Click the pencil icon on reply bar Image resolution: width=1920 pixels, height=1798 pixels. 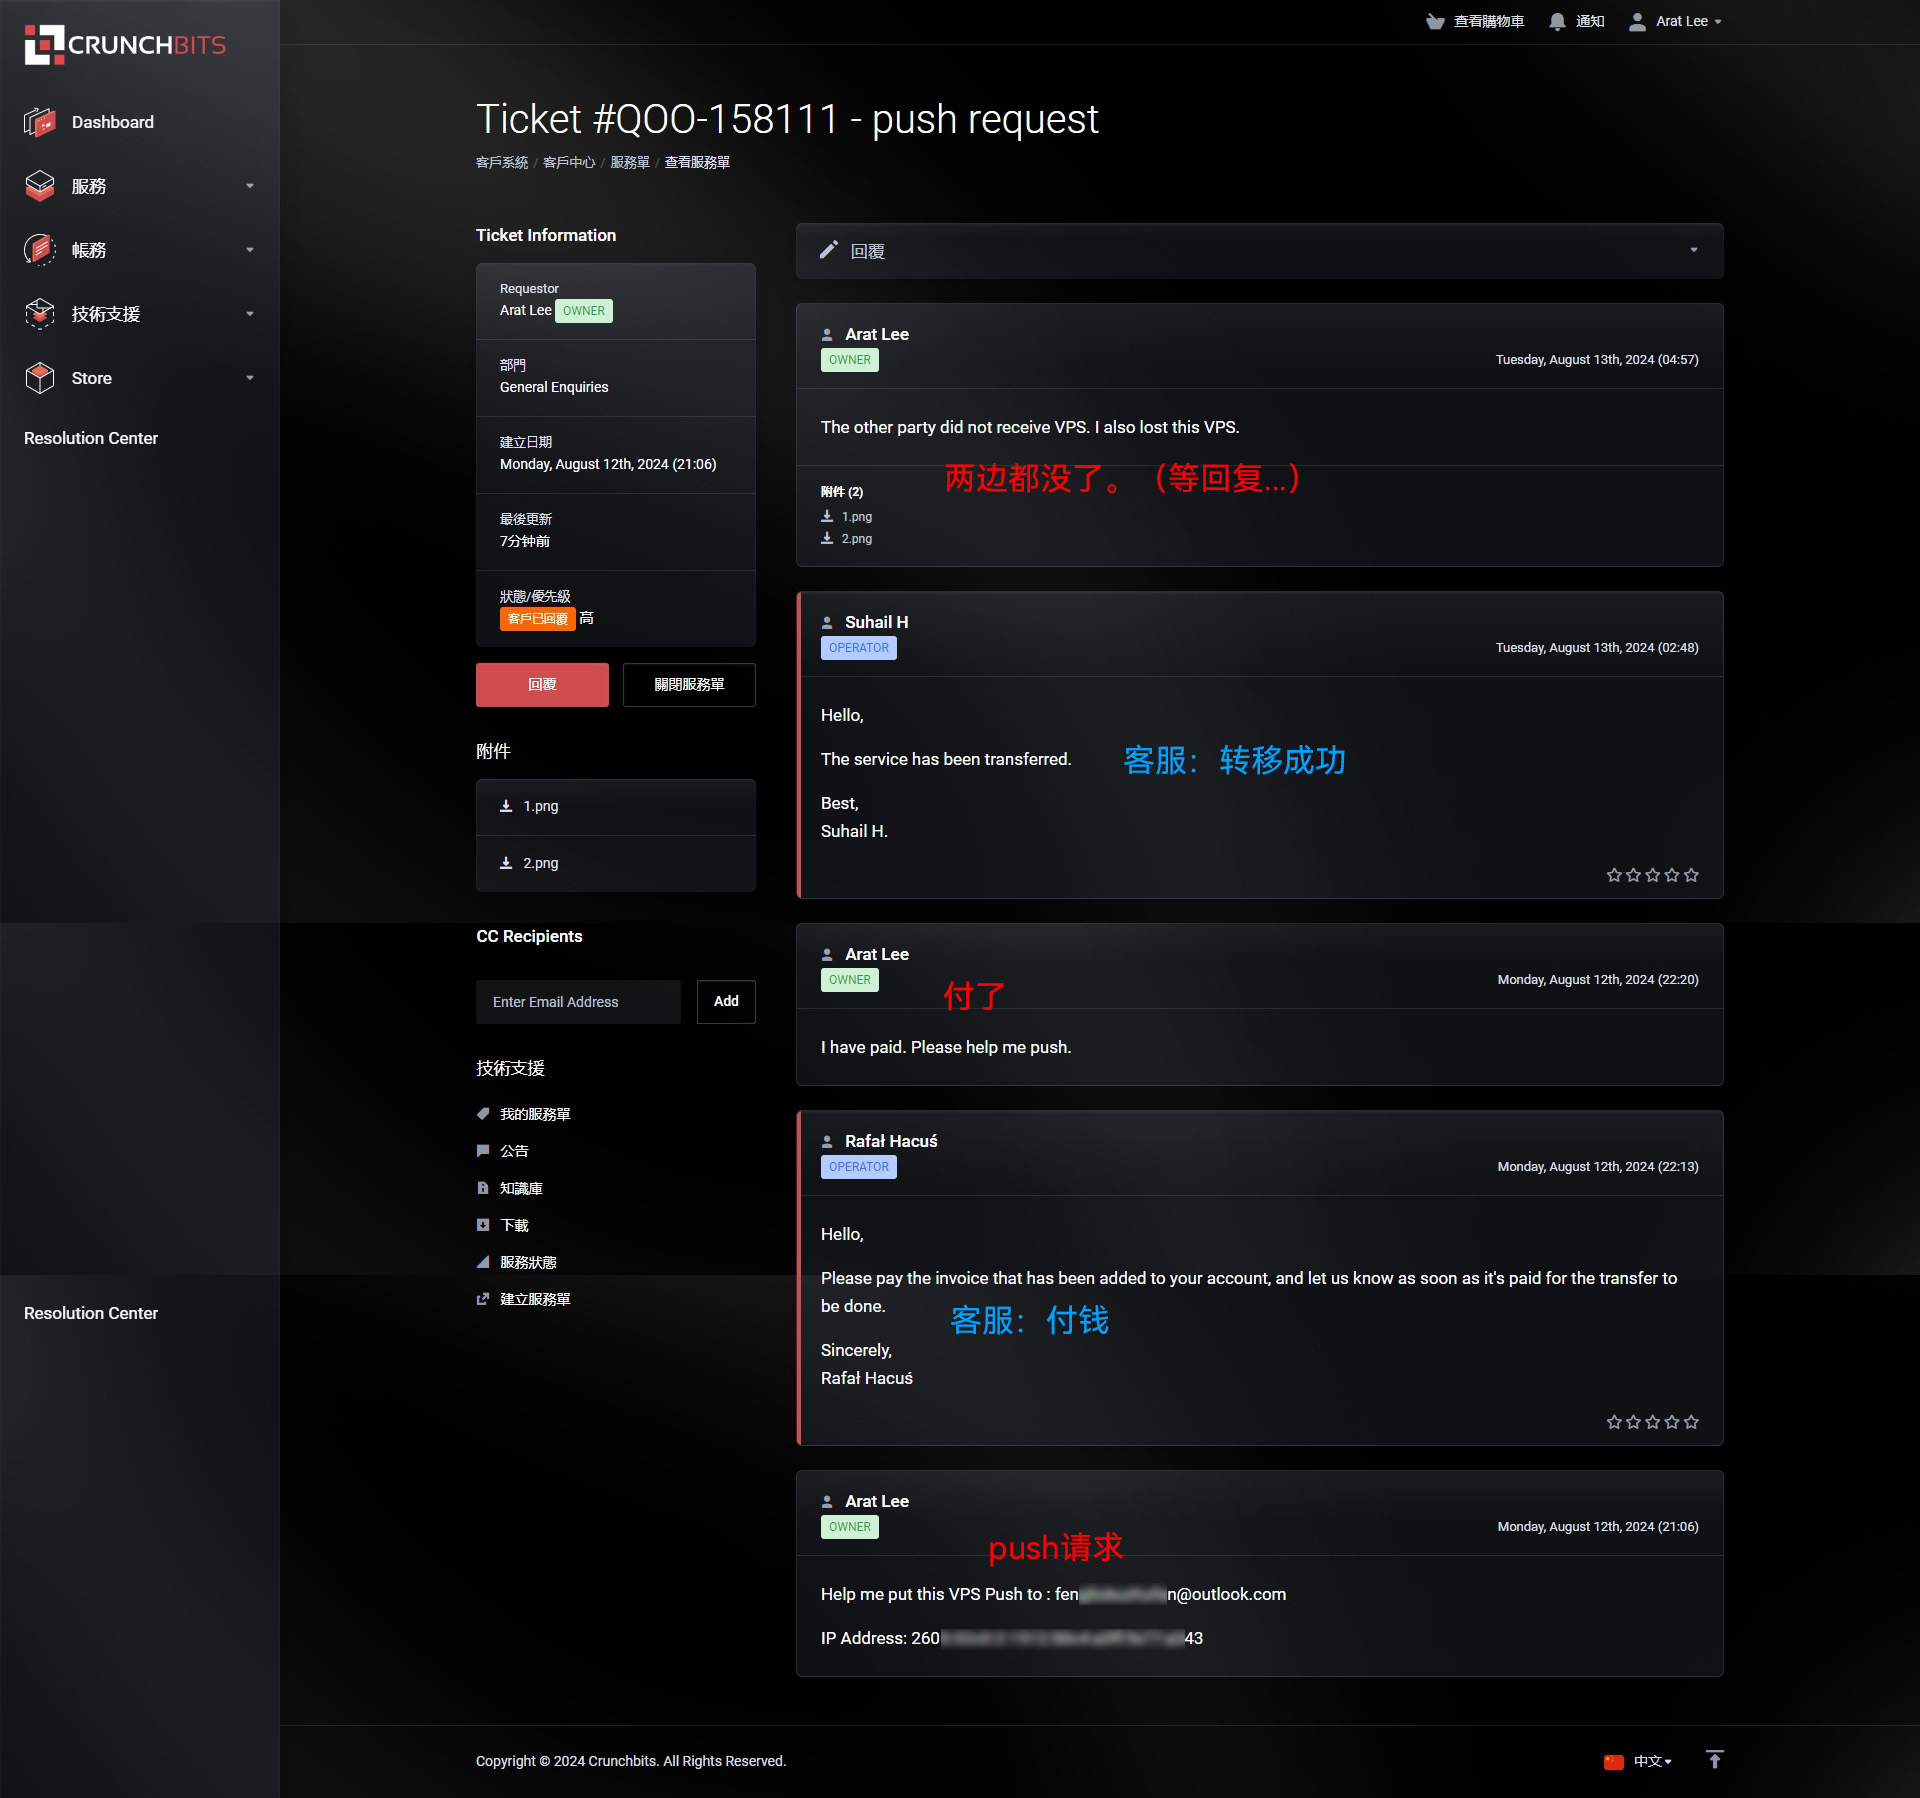pos(828,250)
